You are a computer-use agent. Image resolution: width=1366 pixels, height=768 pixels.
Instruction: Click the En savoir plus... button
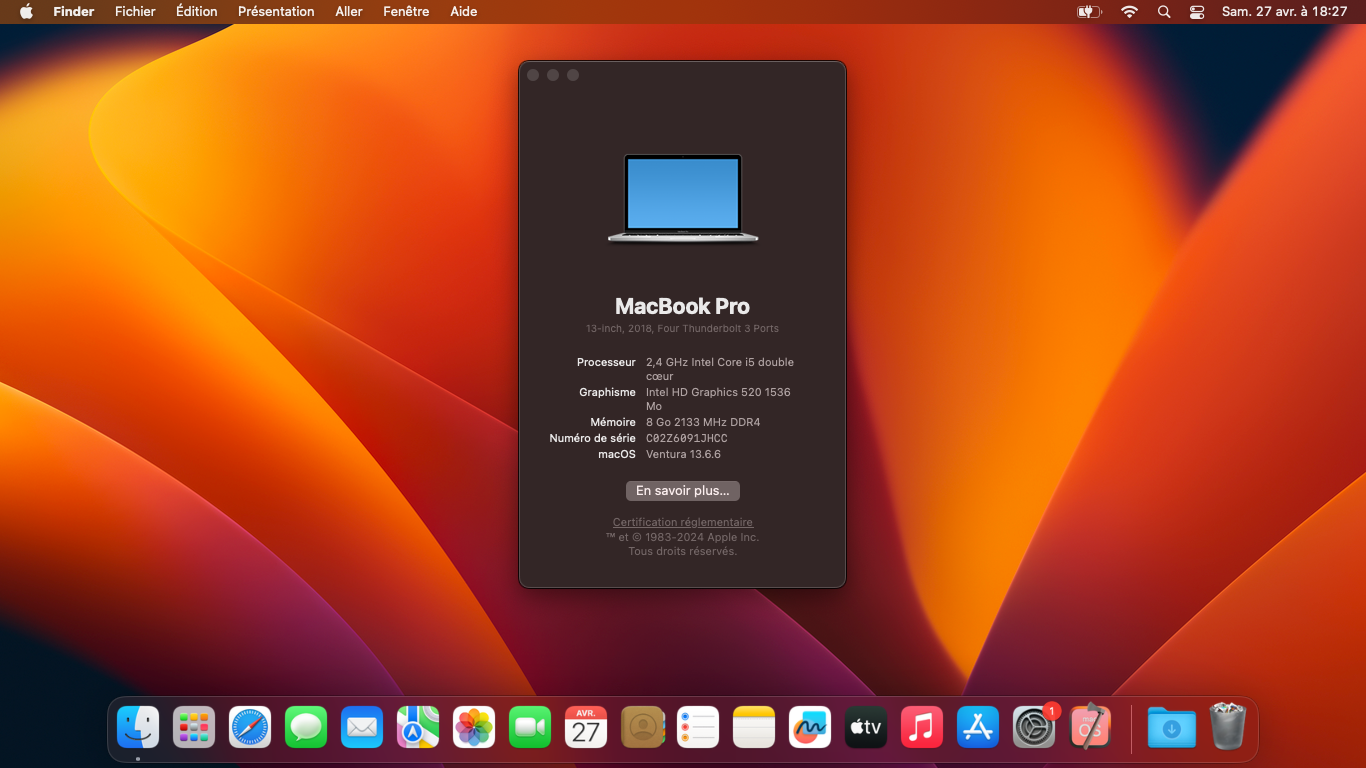[683, 491]
